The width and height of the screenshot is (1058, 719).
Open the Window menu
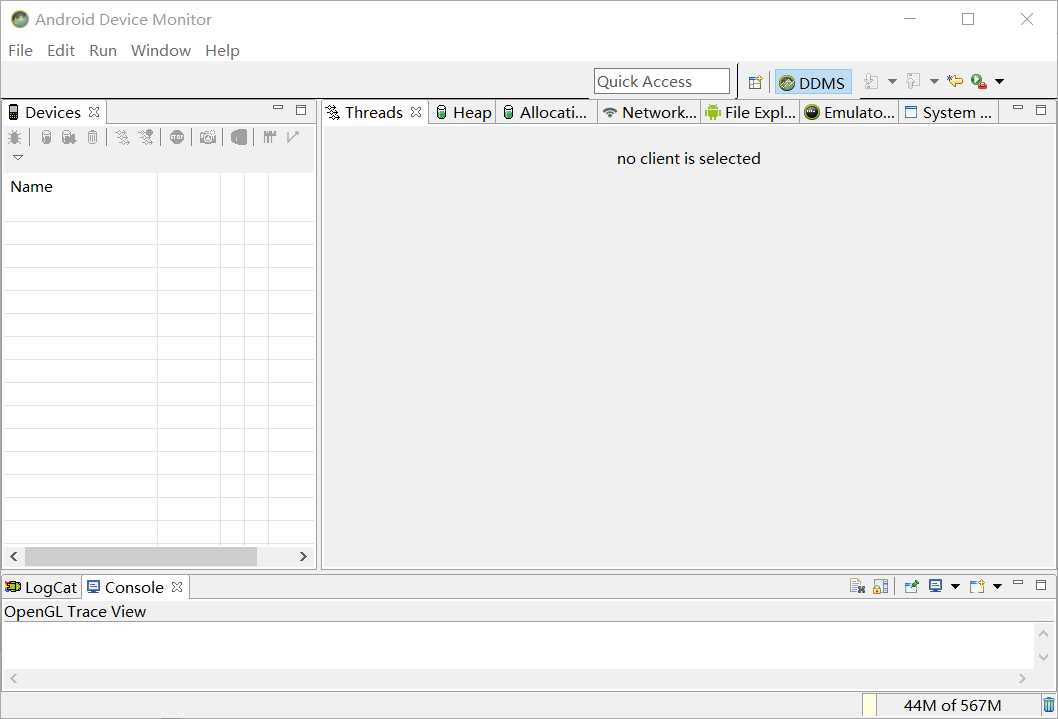161,51
